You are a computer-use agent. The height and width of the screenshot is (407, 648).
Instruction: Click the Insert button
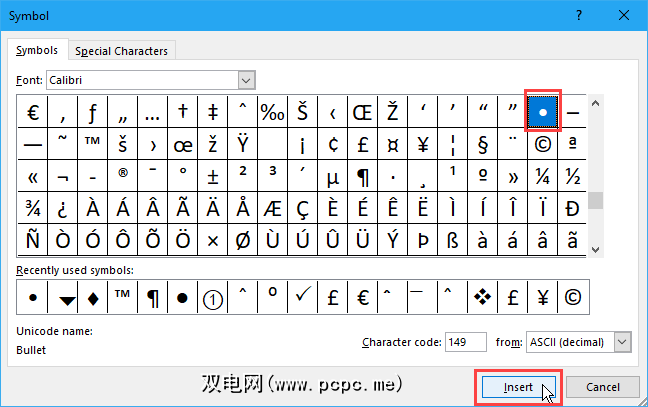click(518, 387)
